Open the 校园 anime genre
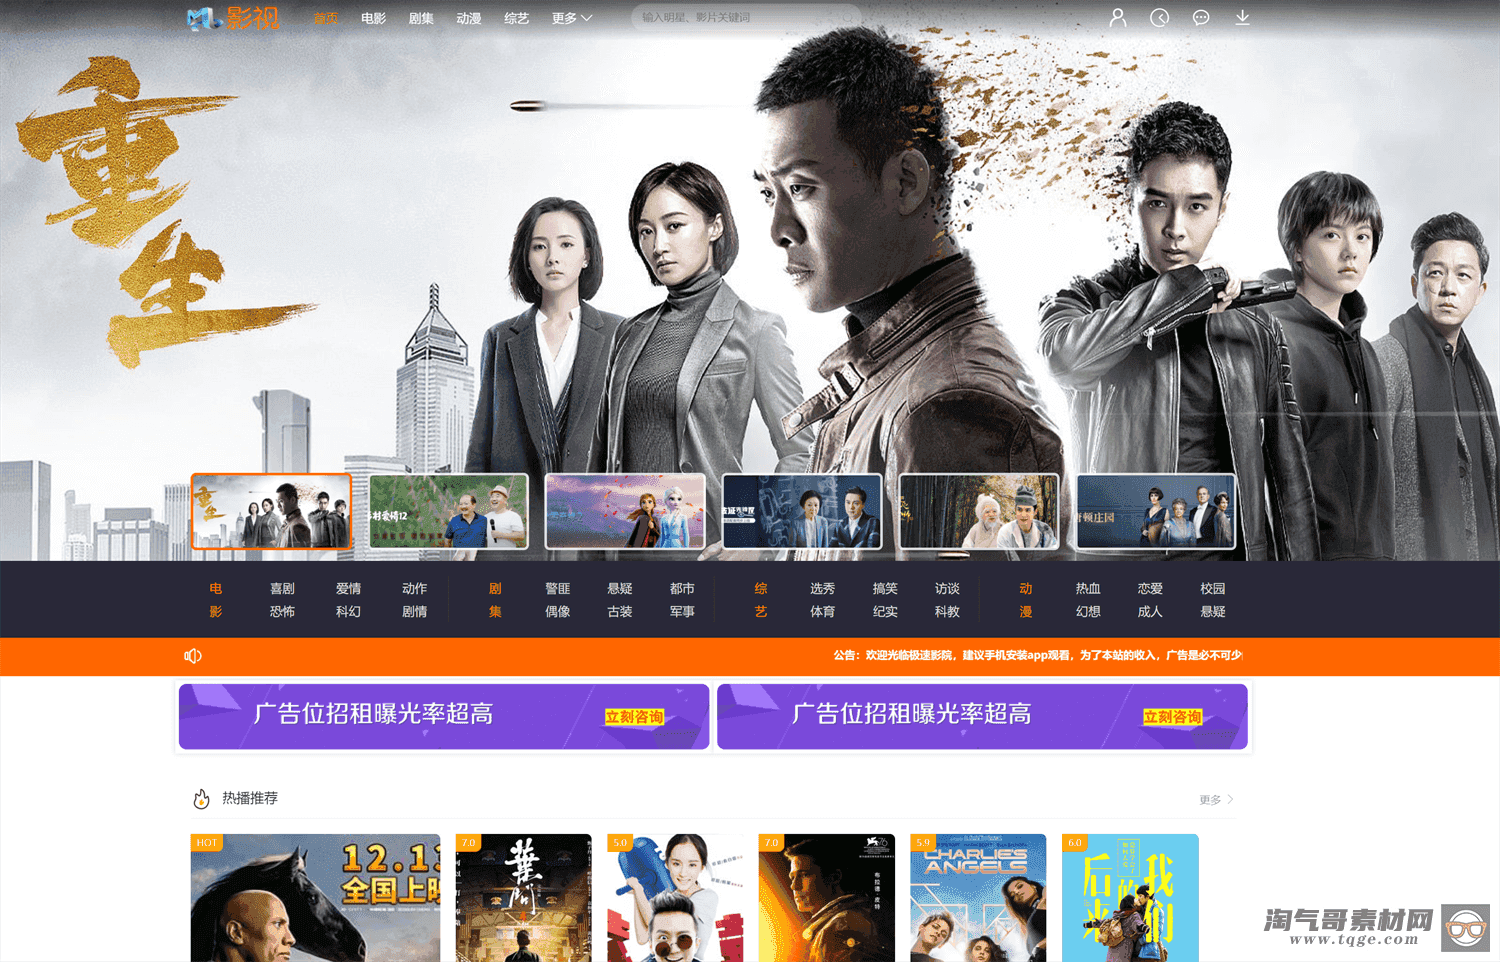Image resolution: width=1500 pixels, height=962 pixels. point(1213,589)
